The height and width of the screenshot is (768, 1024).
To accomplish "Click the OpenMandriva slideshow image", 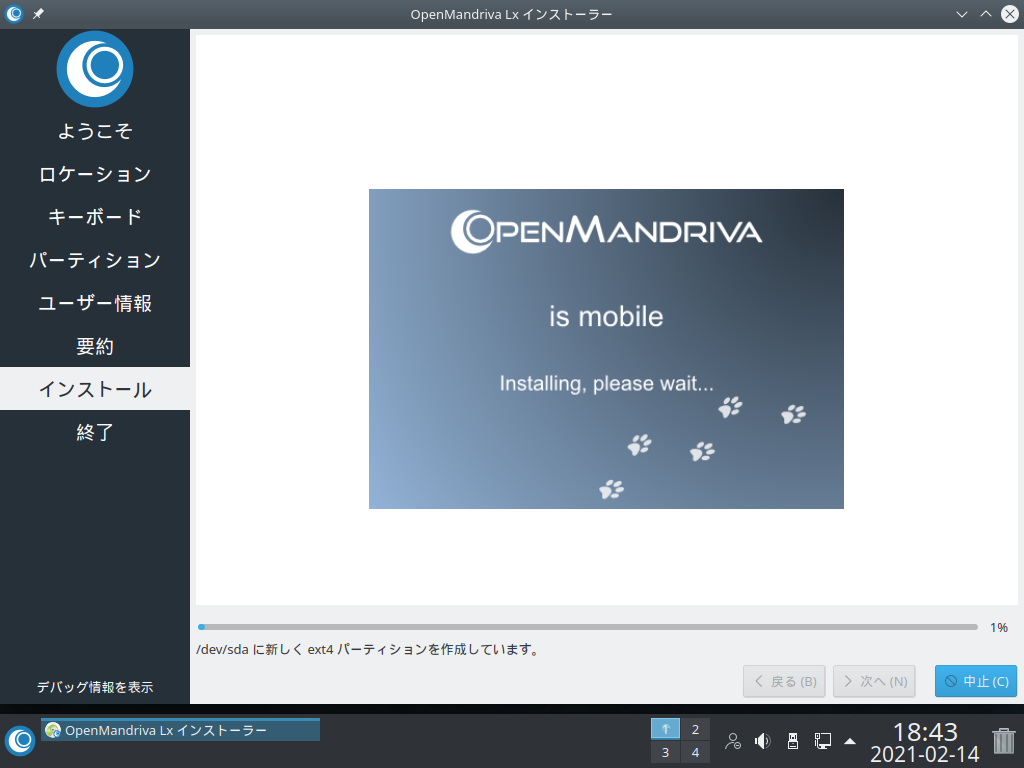I will pyautogui.click(x=606, y=349).
